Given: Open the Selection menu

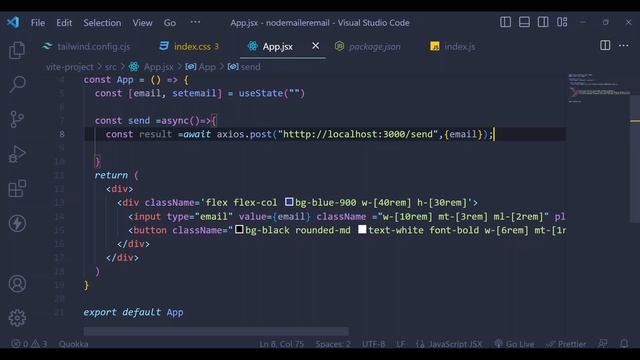Looking at the screenshot, I should [x=102, y=23].
